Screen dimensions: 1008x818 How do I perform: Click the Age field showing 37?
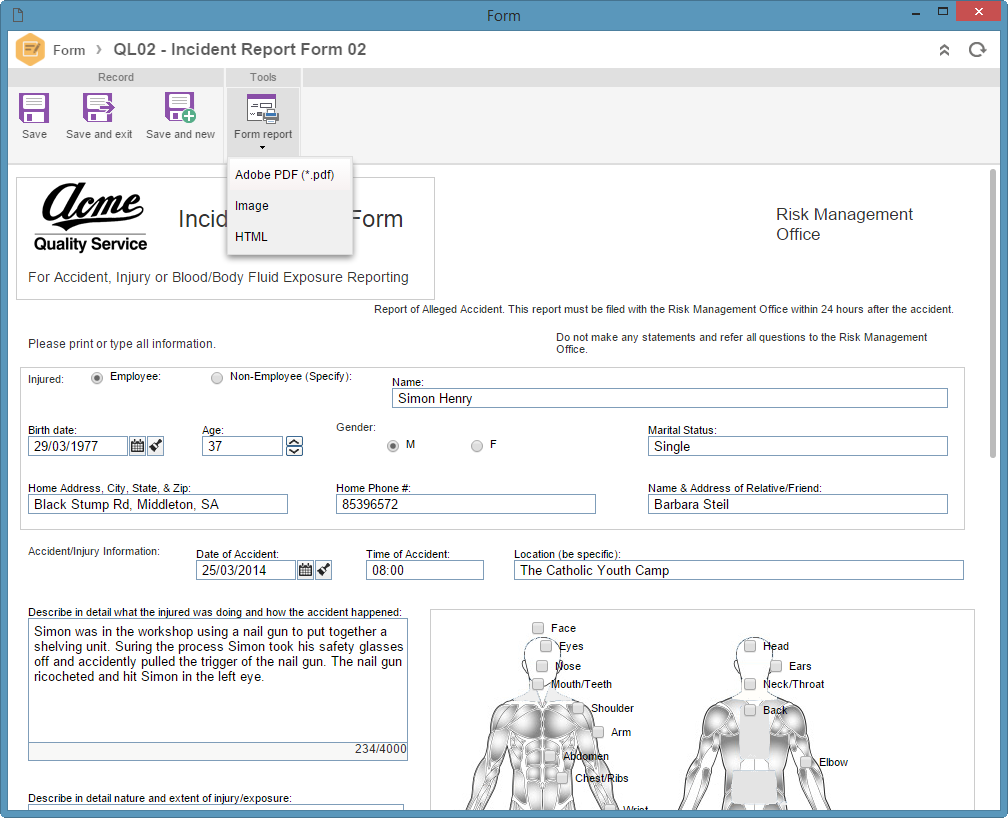[242, 446]
